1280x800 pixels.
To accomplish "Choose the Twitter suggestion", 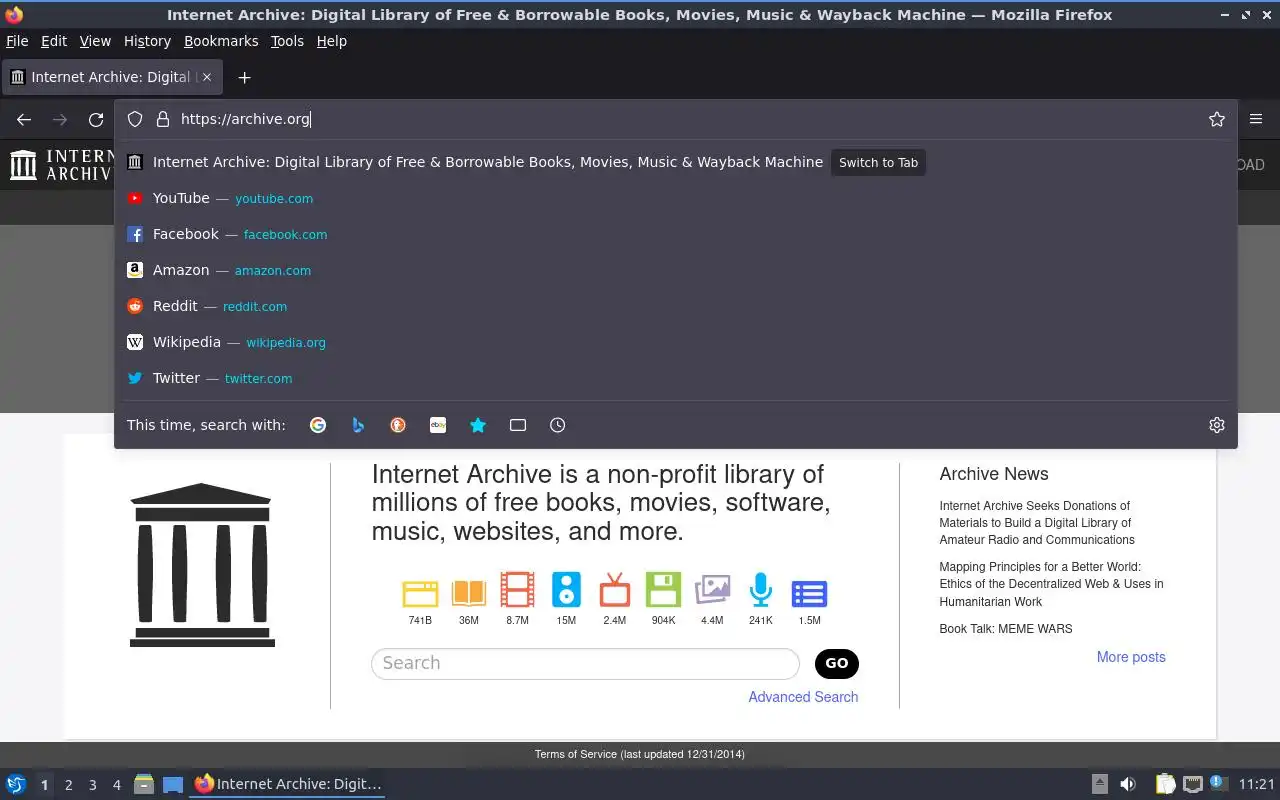I will (675, 378).
